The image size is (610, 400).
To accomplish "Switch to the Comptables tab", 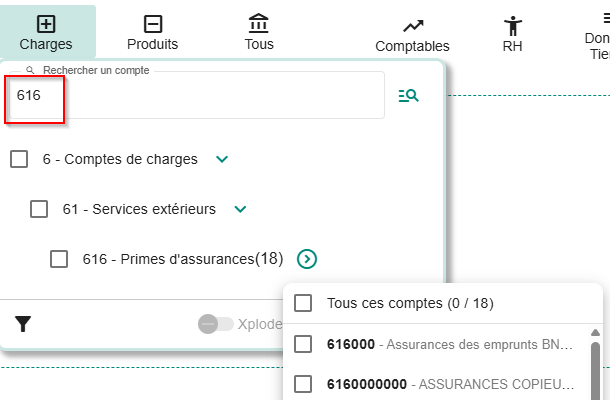I will coord(412,45).
